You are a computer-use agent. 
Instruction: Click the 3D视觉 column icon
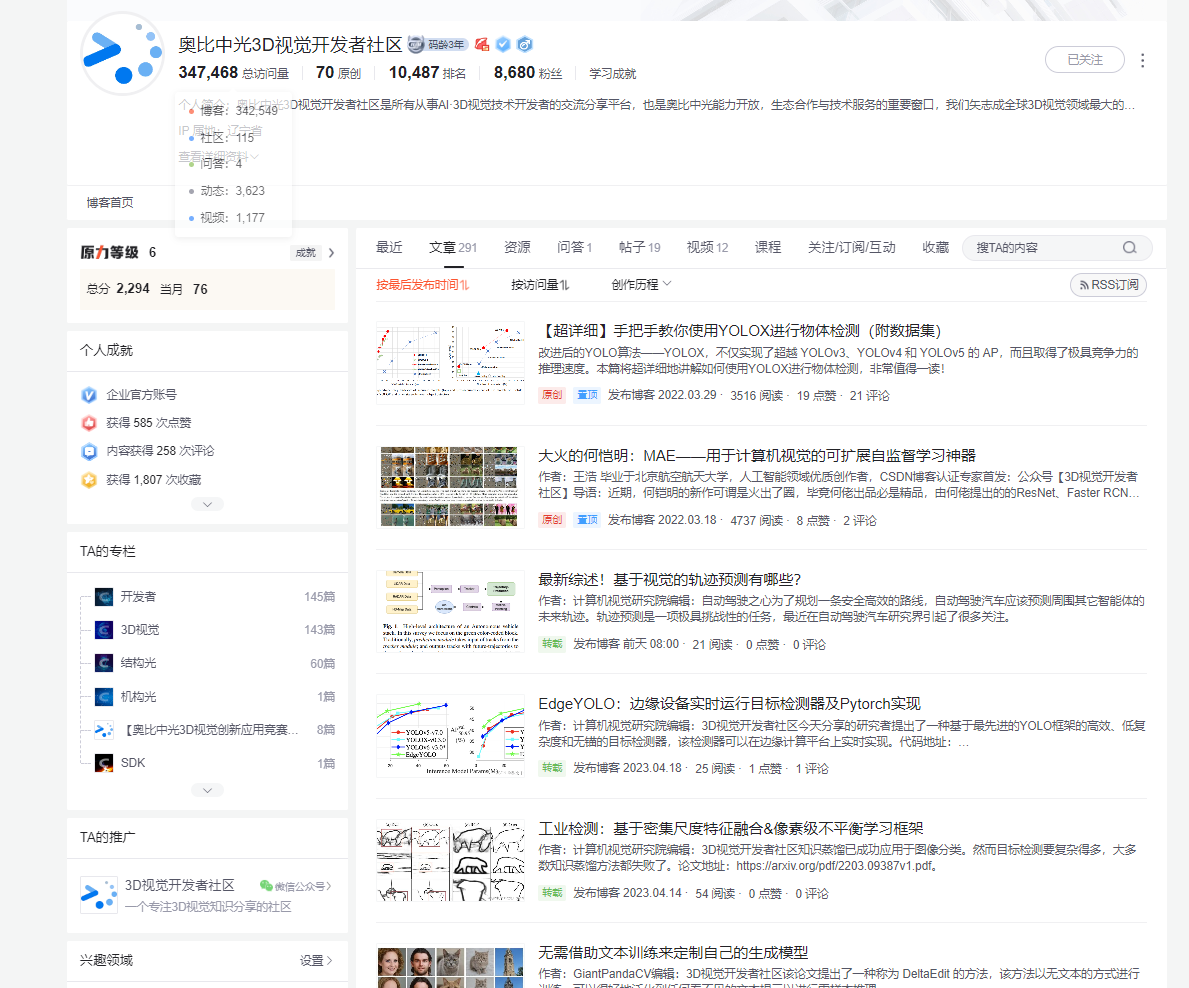coord(104,630)
